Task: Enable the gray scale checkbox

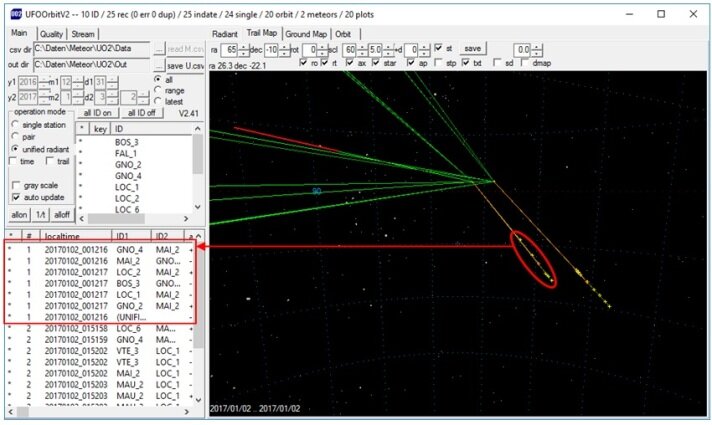Action: pyautogui.click(x=15, y=185)
